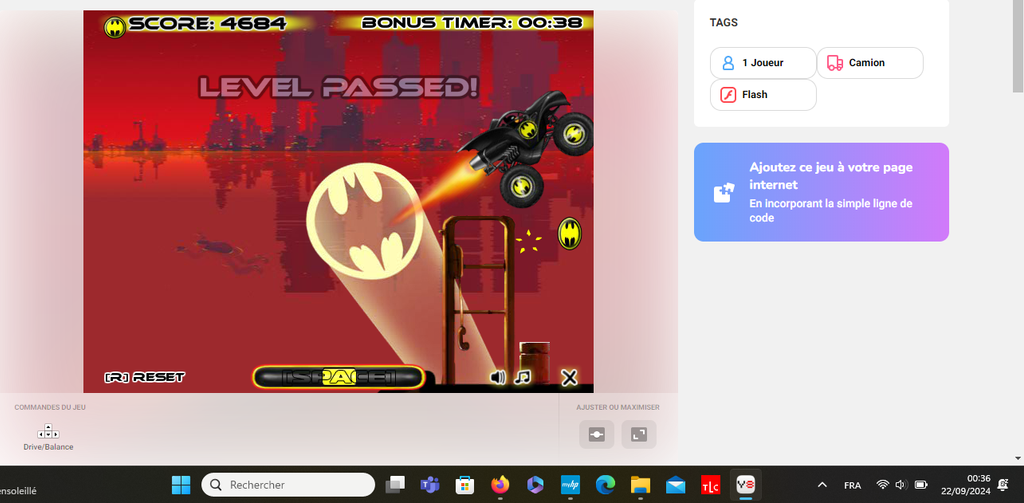Click the bat emblem next to score
Screen dimensions: 1024x503
click(x=115, y=27)
